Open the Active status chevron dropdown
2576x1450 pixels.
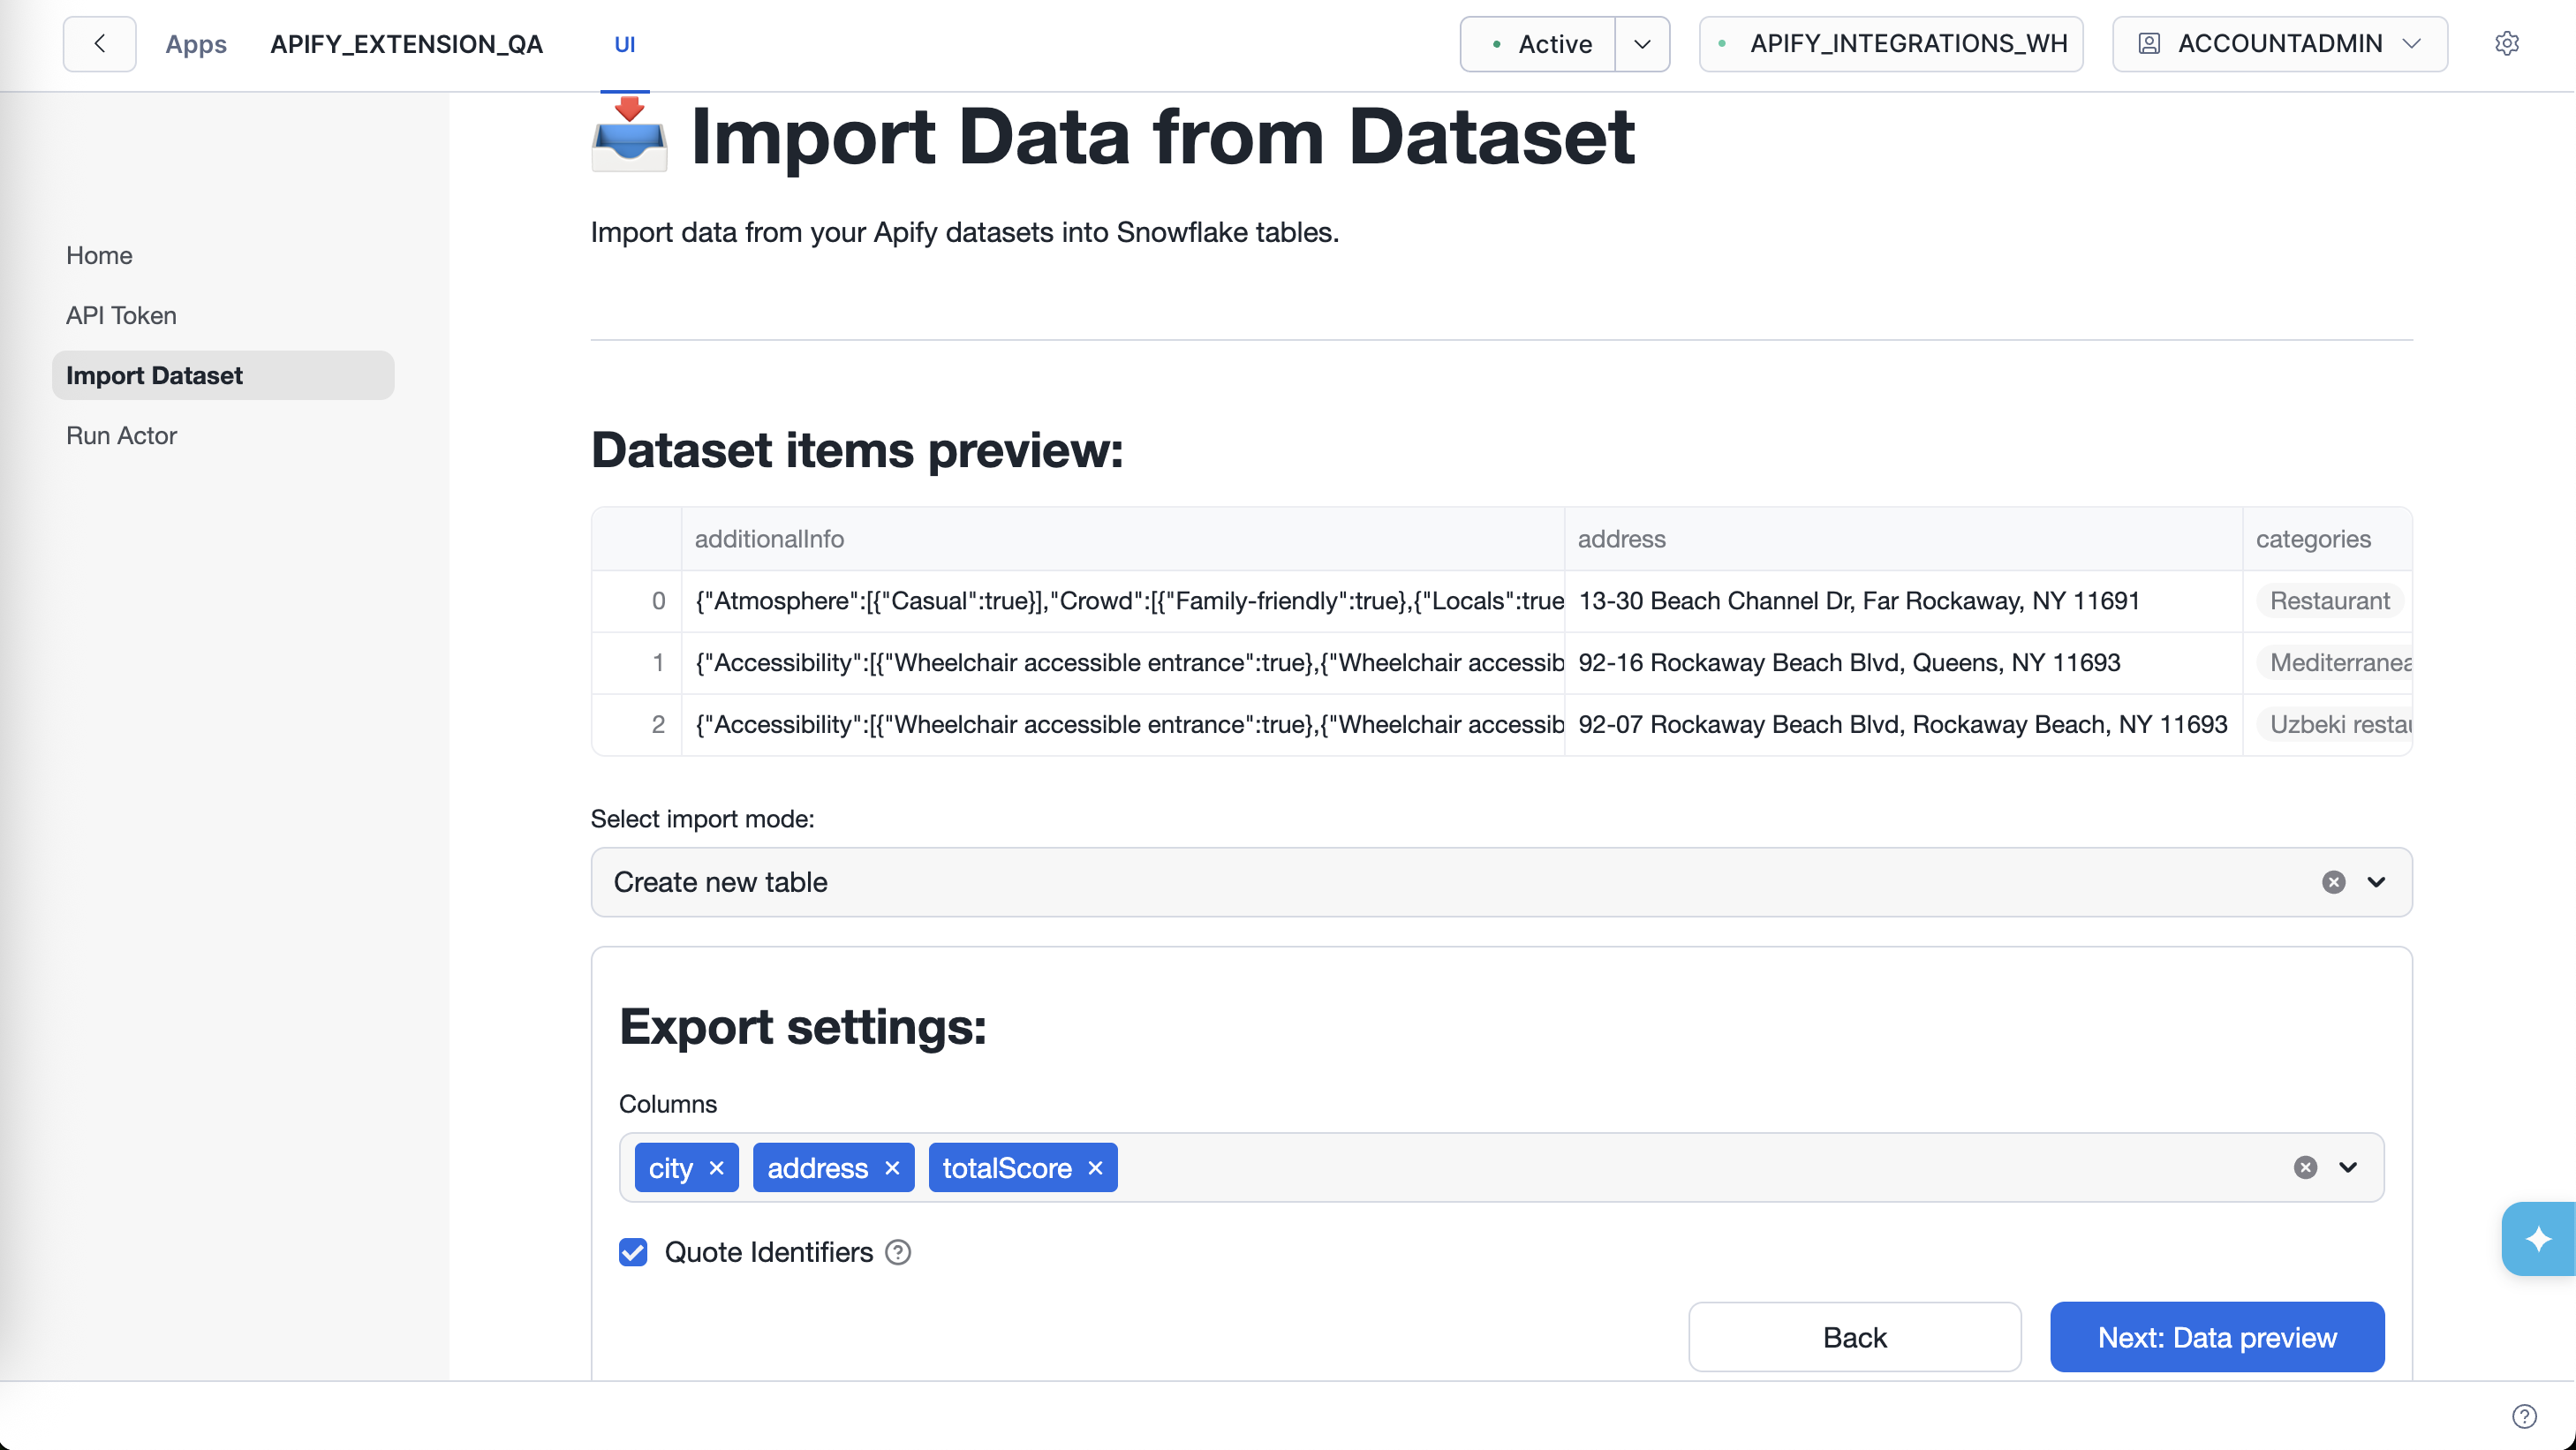point(1641,43)
